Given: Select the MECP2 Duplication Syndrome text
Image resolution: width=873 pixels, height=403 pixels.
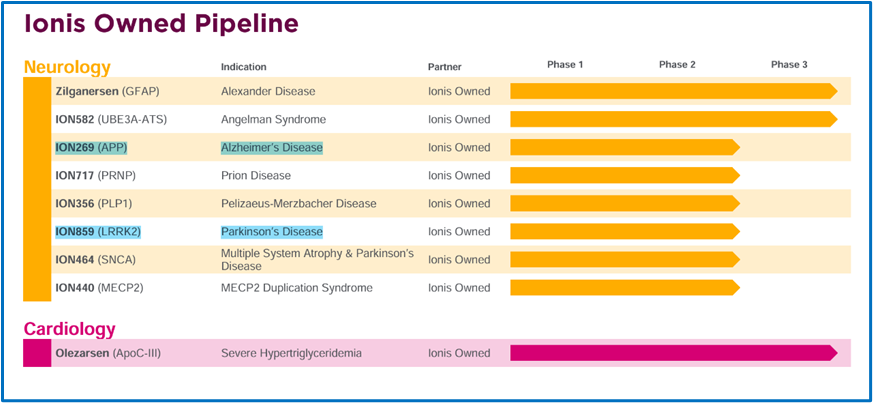Looking at the screenshot, I should coord(297,288).
